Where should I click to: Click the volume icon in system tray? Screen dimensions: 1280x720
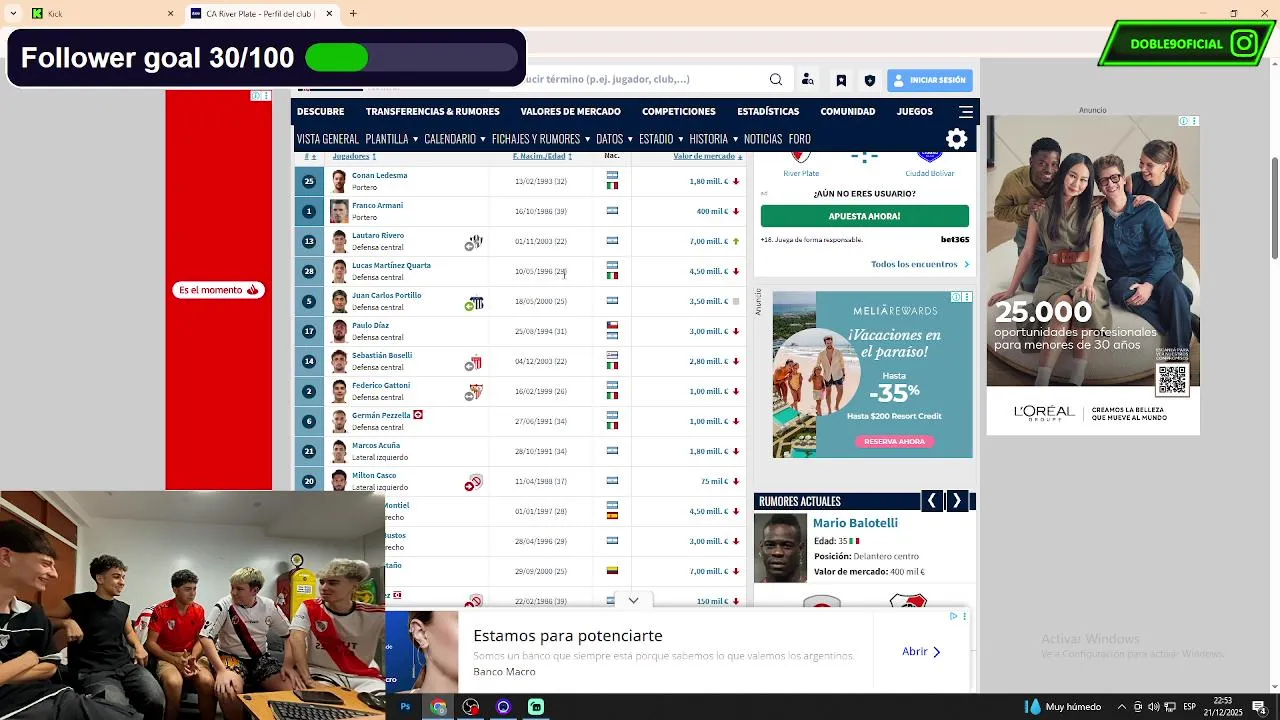click(1154, 707)
